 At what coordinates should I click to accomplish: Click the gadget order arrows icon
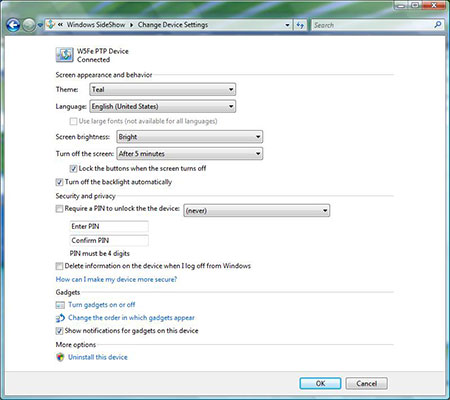click(x=60, y=318)
